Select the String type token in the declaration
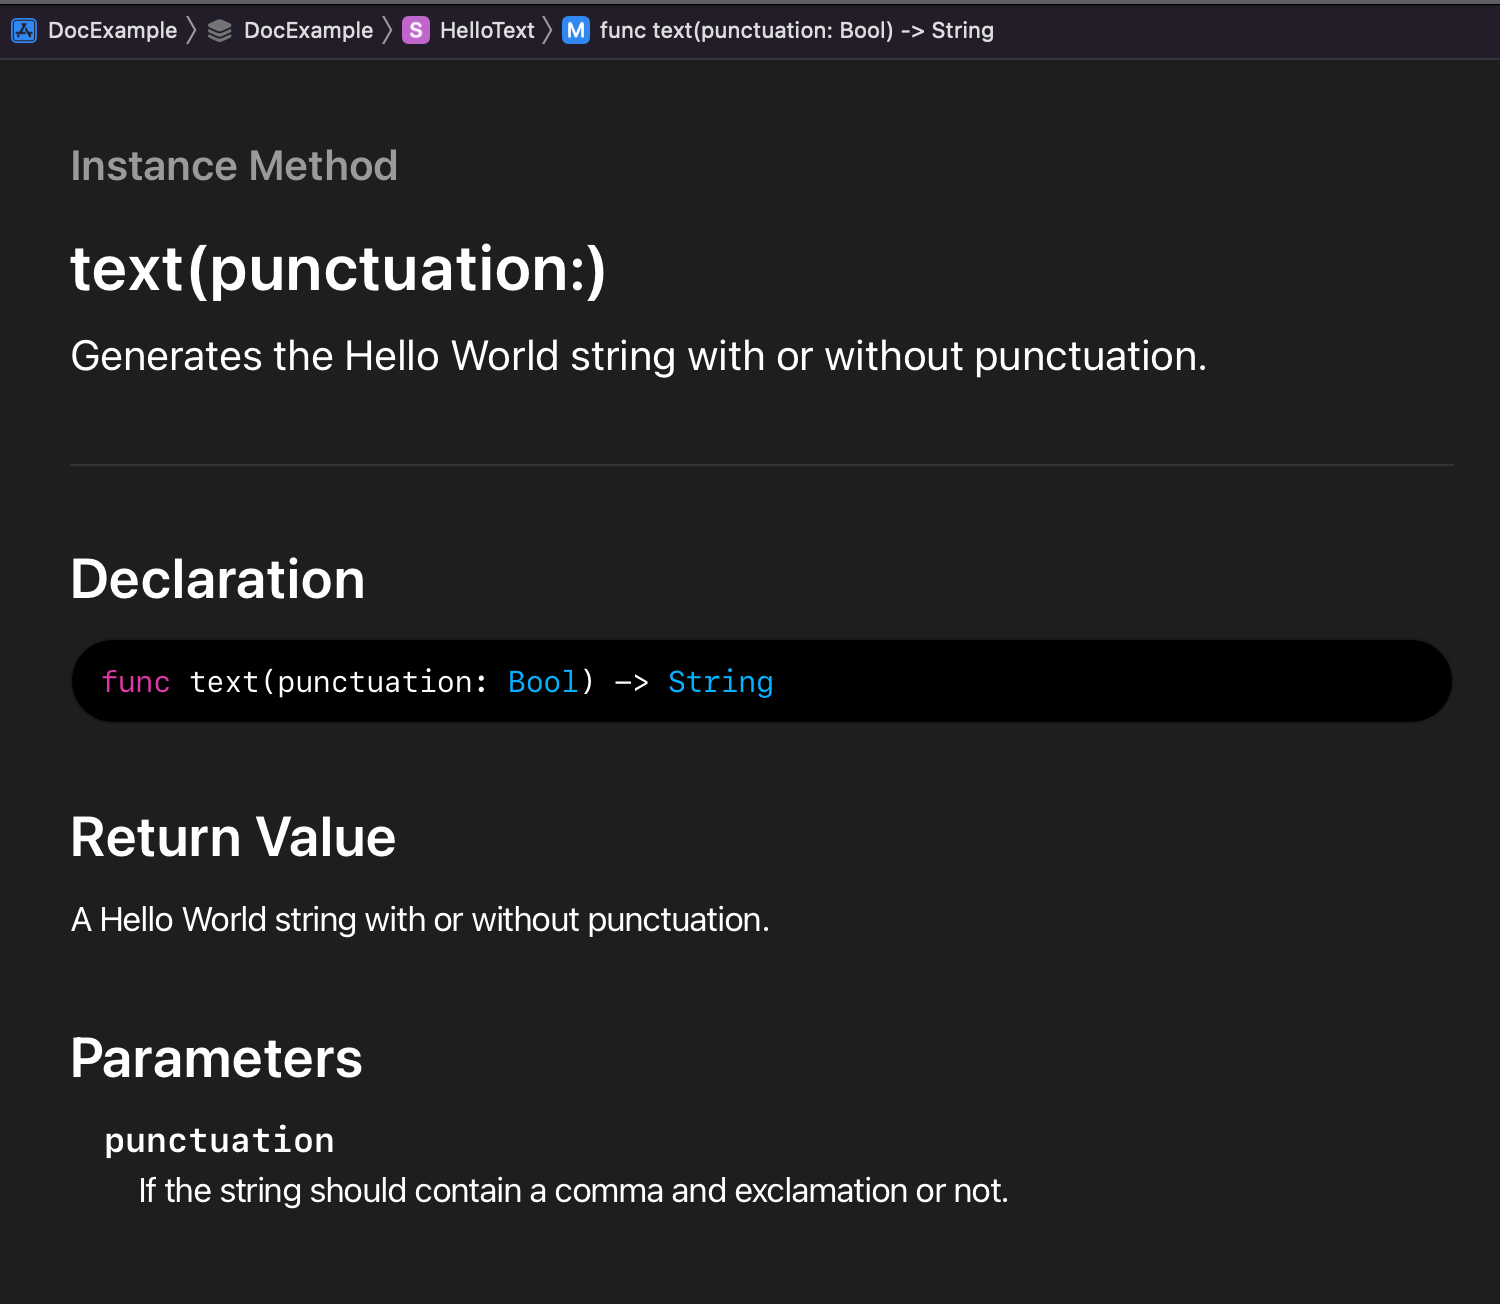This screenshot has width=1500, height=1304. point(720,681)
